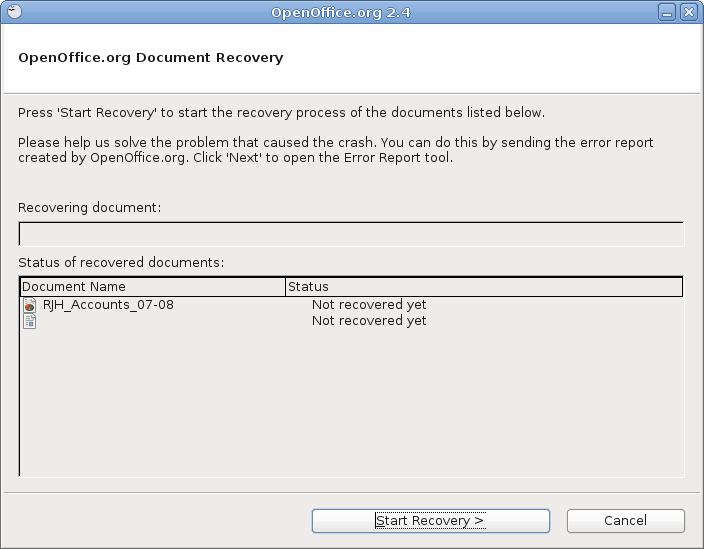Open the window menu icon in title bar
This screenshot has height=549, width=704.
(14, 12)
